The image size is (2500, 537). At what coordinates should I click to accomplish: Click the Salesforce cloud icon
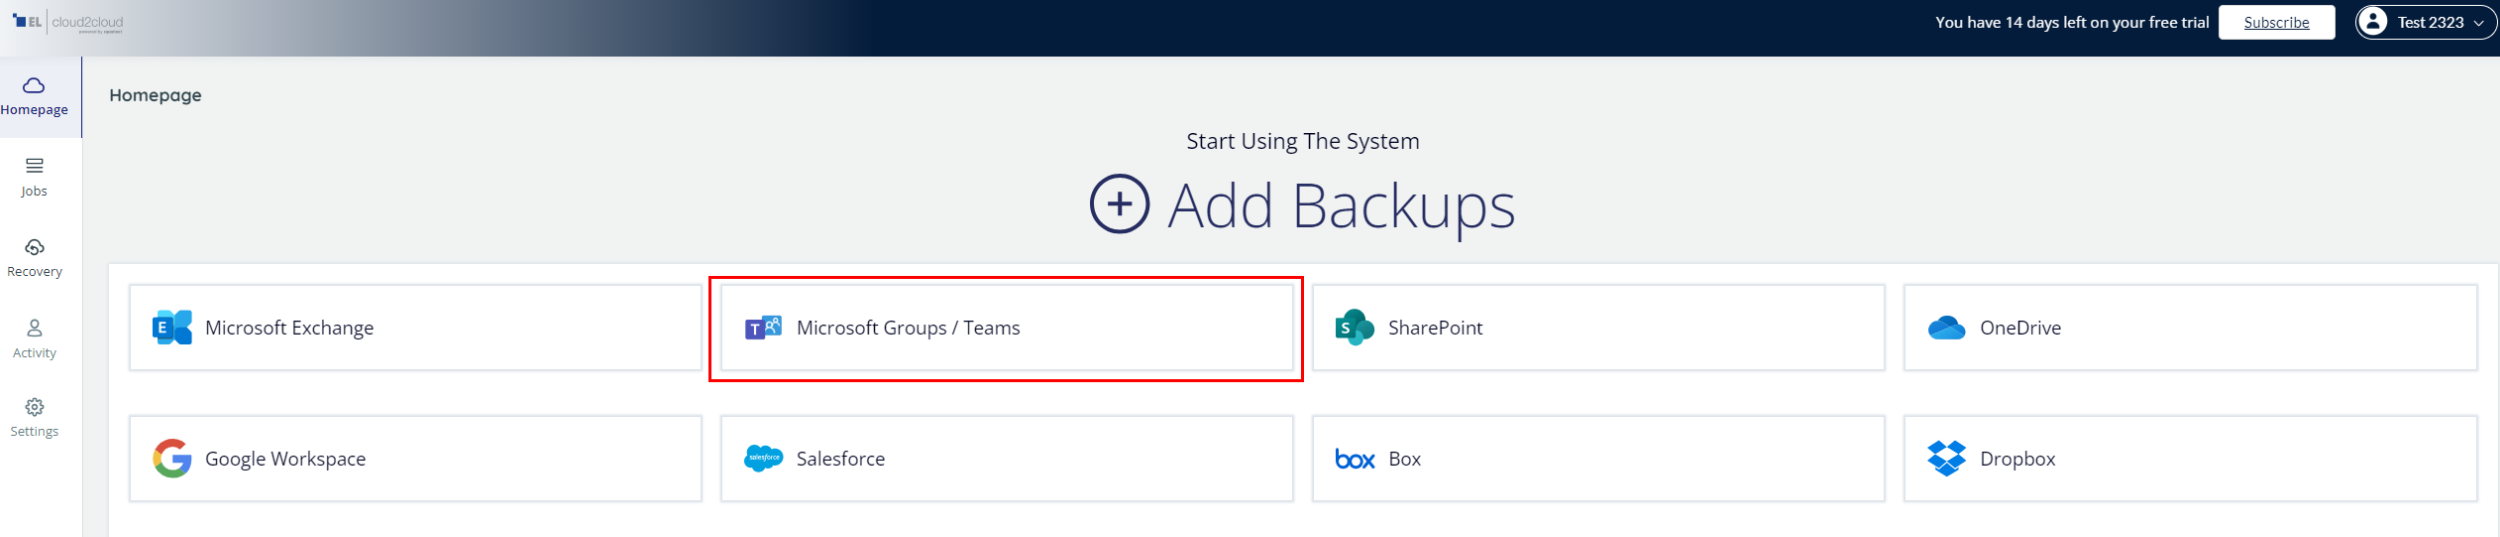(763, 459)
